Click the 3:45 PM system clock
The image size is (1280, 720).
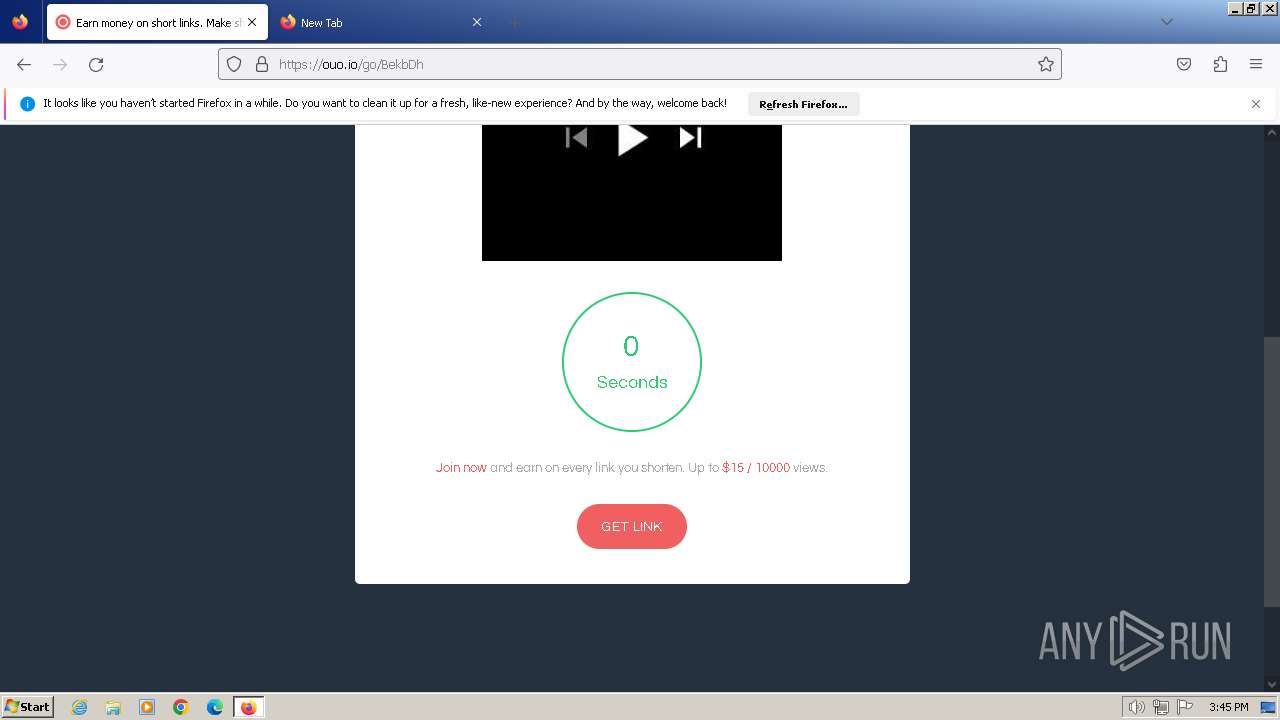[1228, 707]
